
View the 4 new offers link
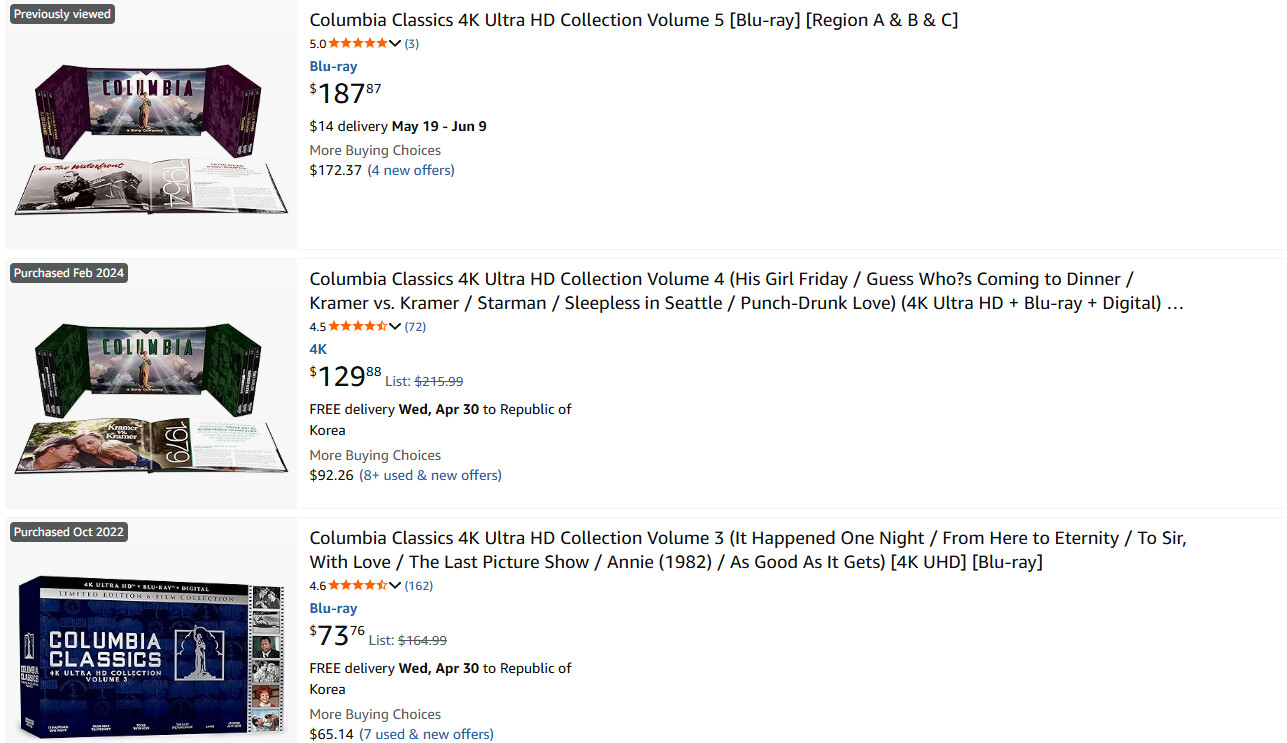[x=411, y=170]
